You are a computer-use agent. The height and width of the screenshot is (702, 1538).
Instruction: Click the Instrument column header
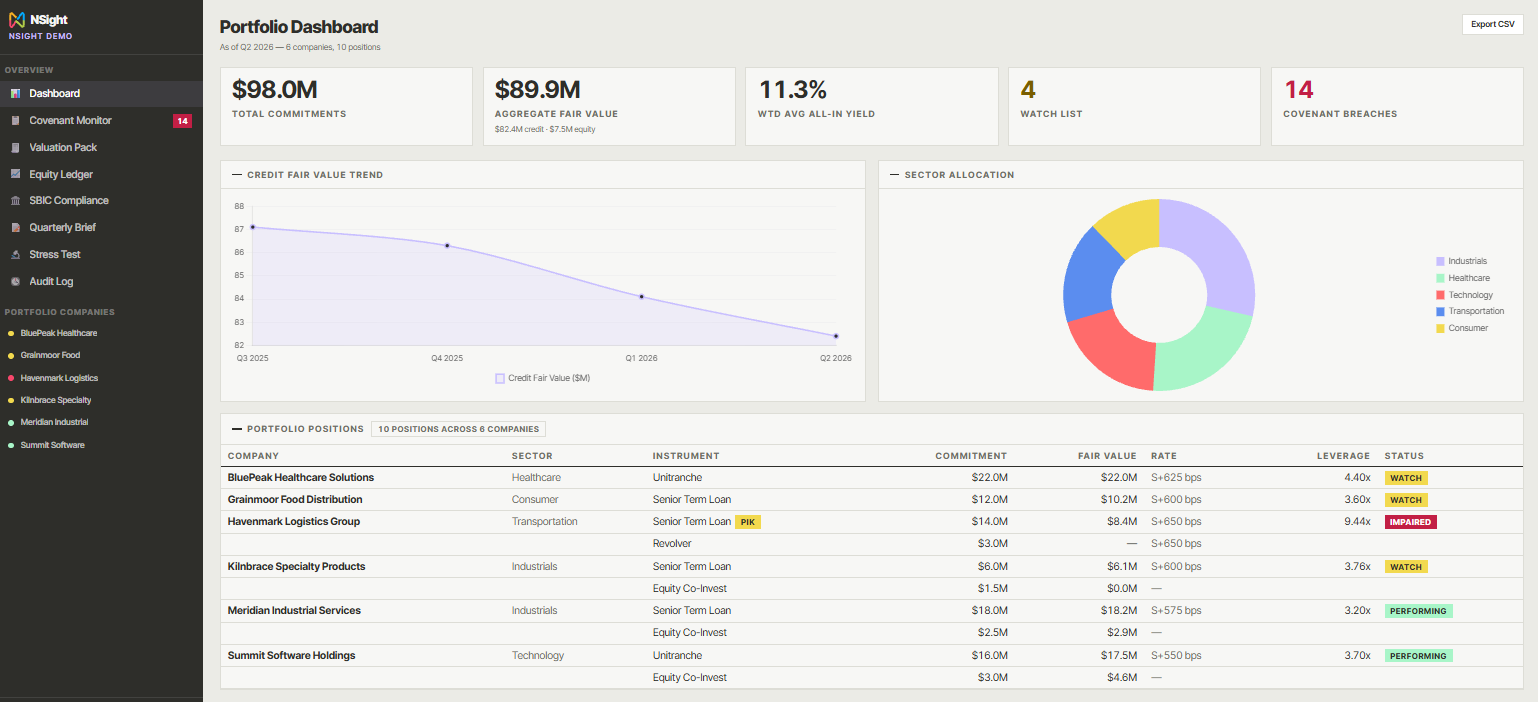686,456
